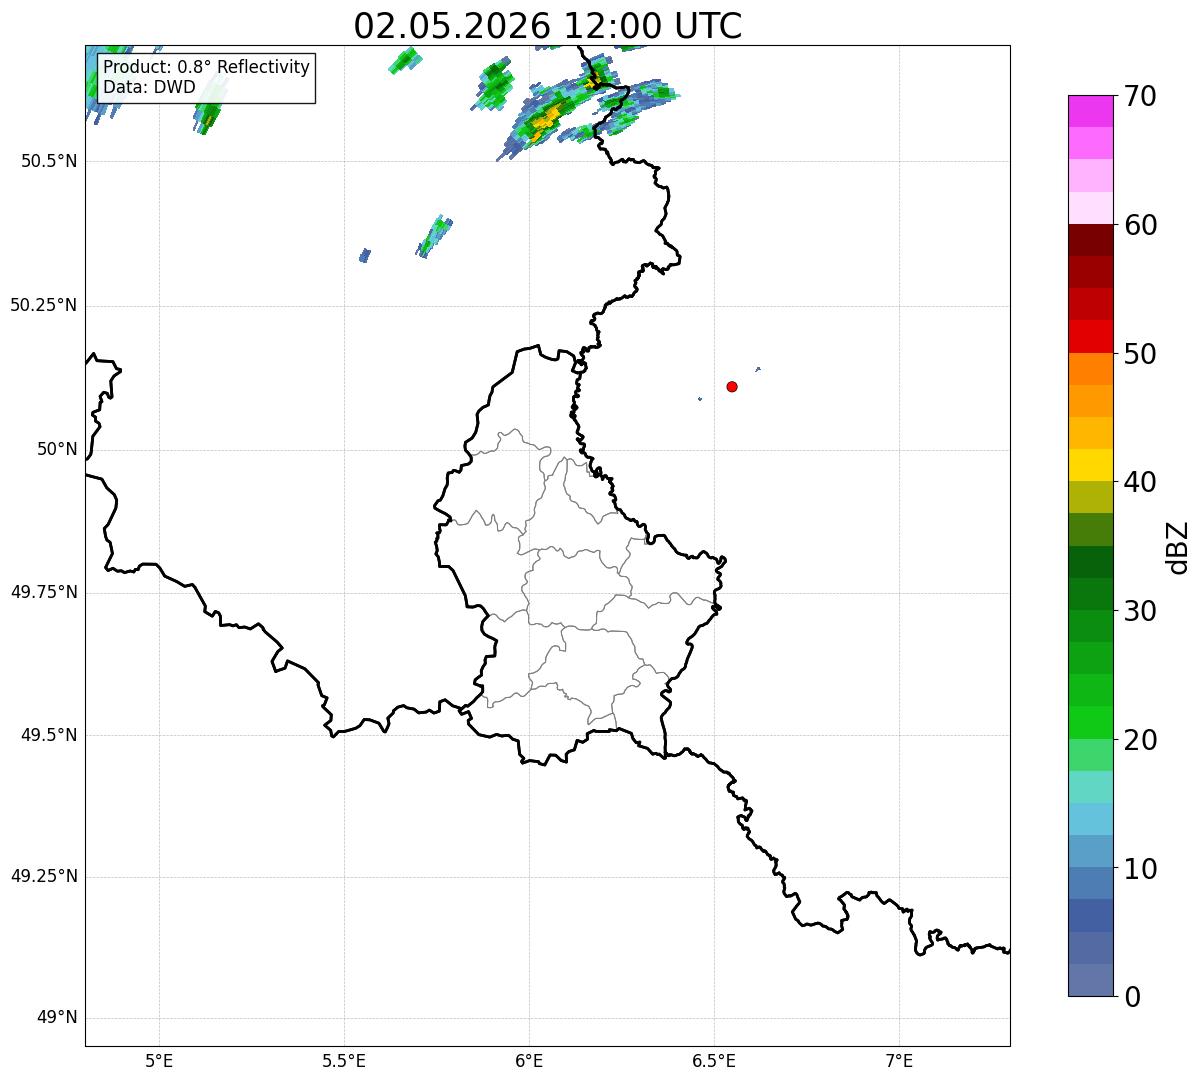Click the 6.5°E longitude label

(714, 1060)
